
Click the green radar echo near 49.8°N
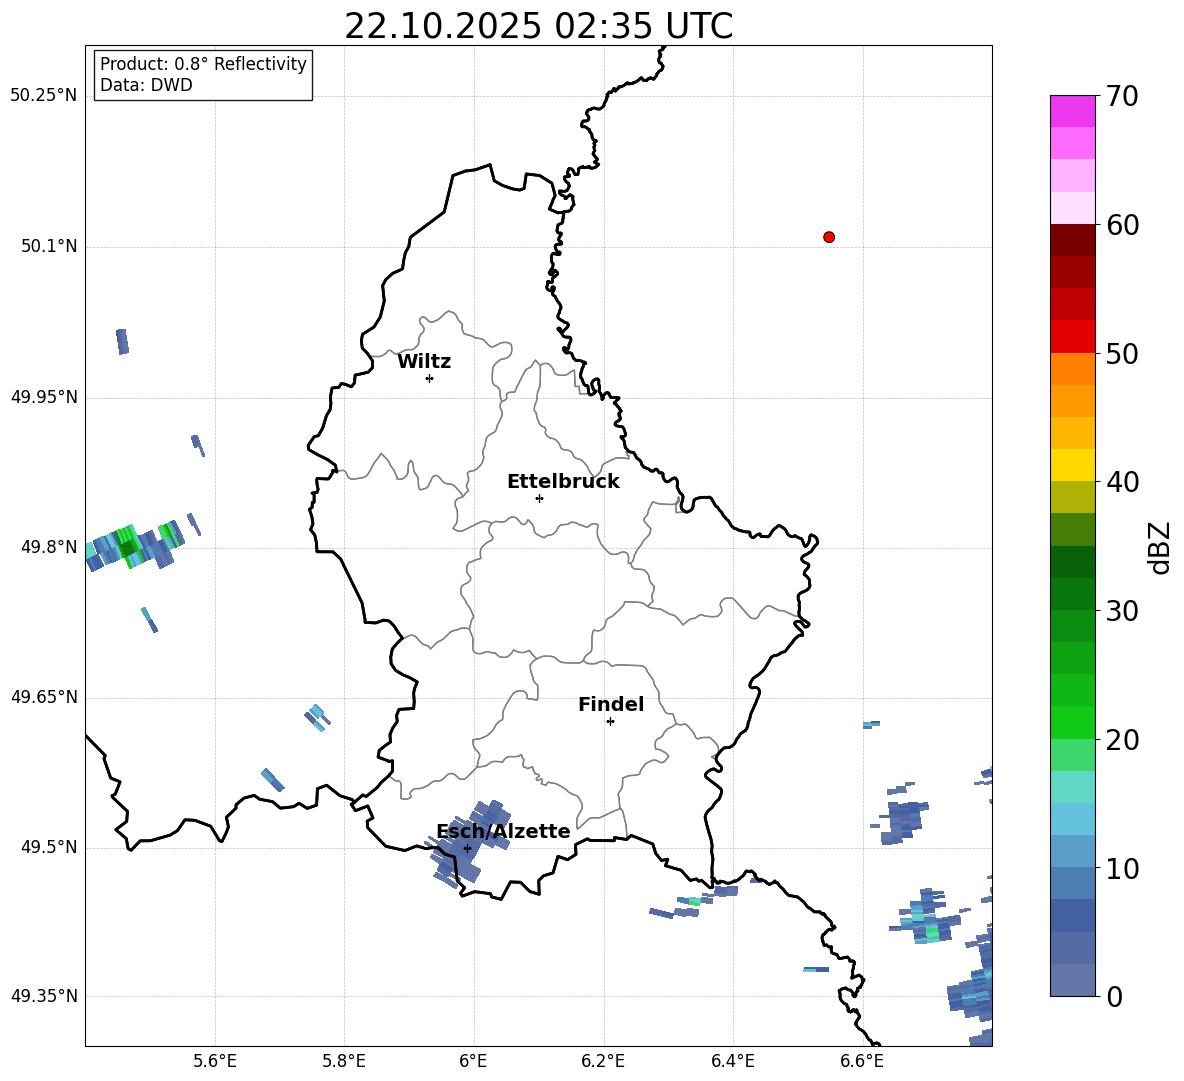tap(134, 545)
